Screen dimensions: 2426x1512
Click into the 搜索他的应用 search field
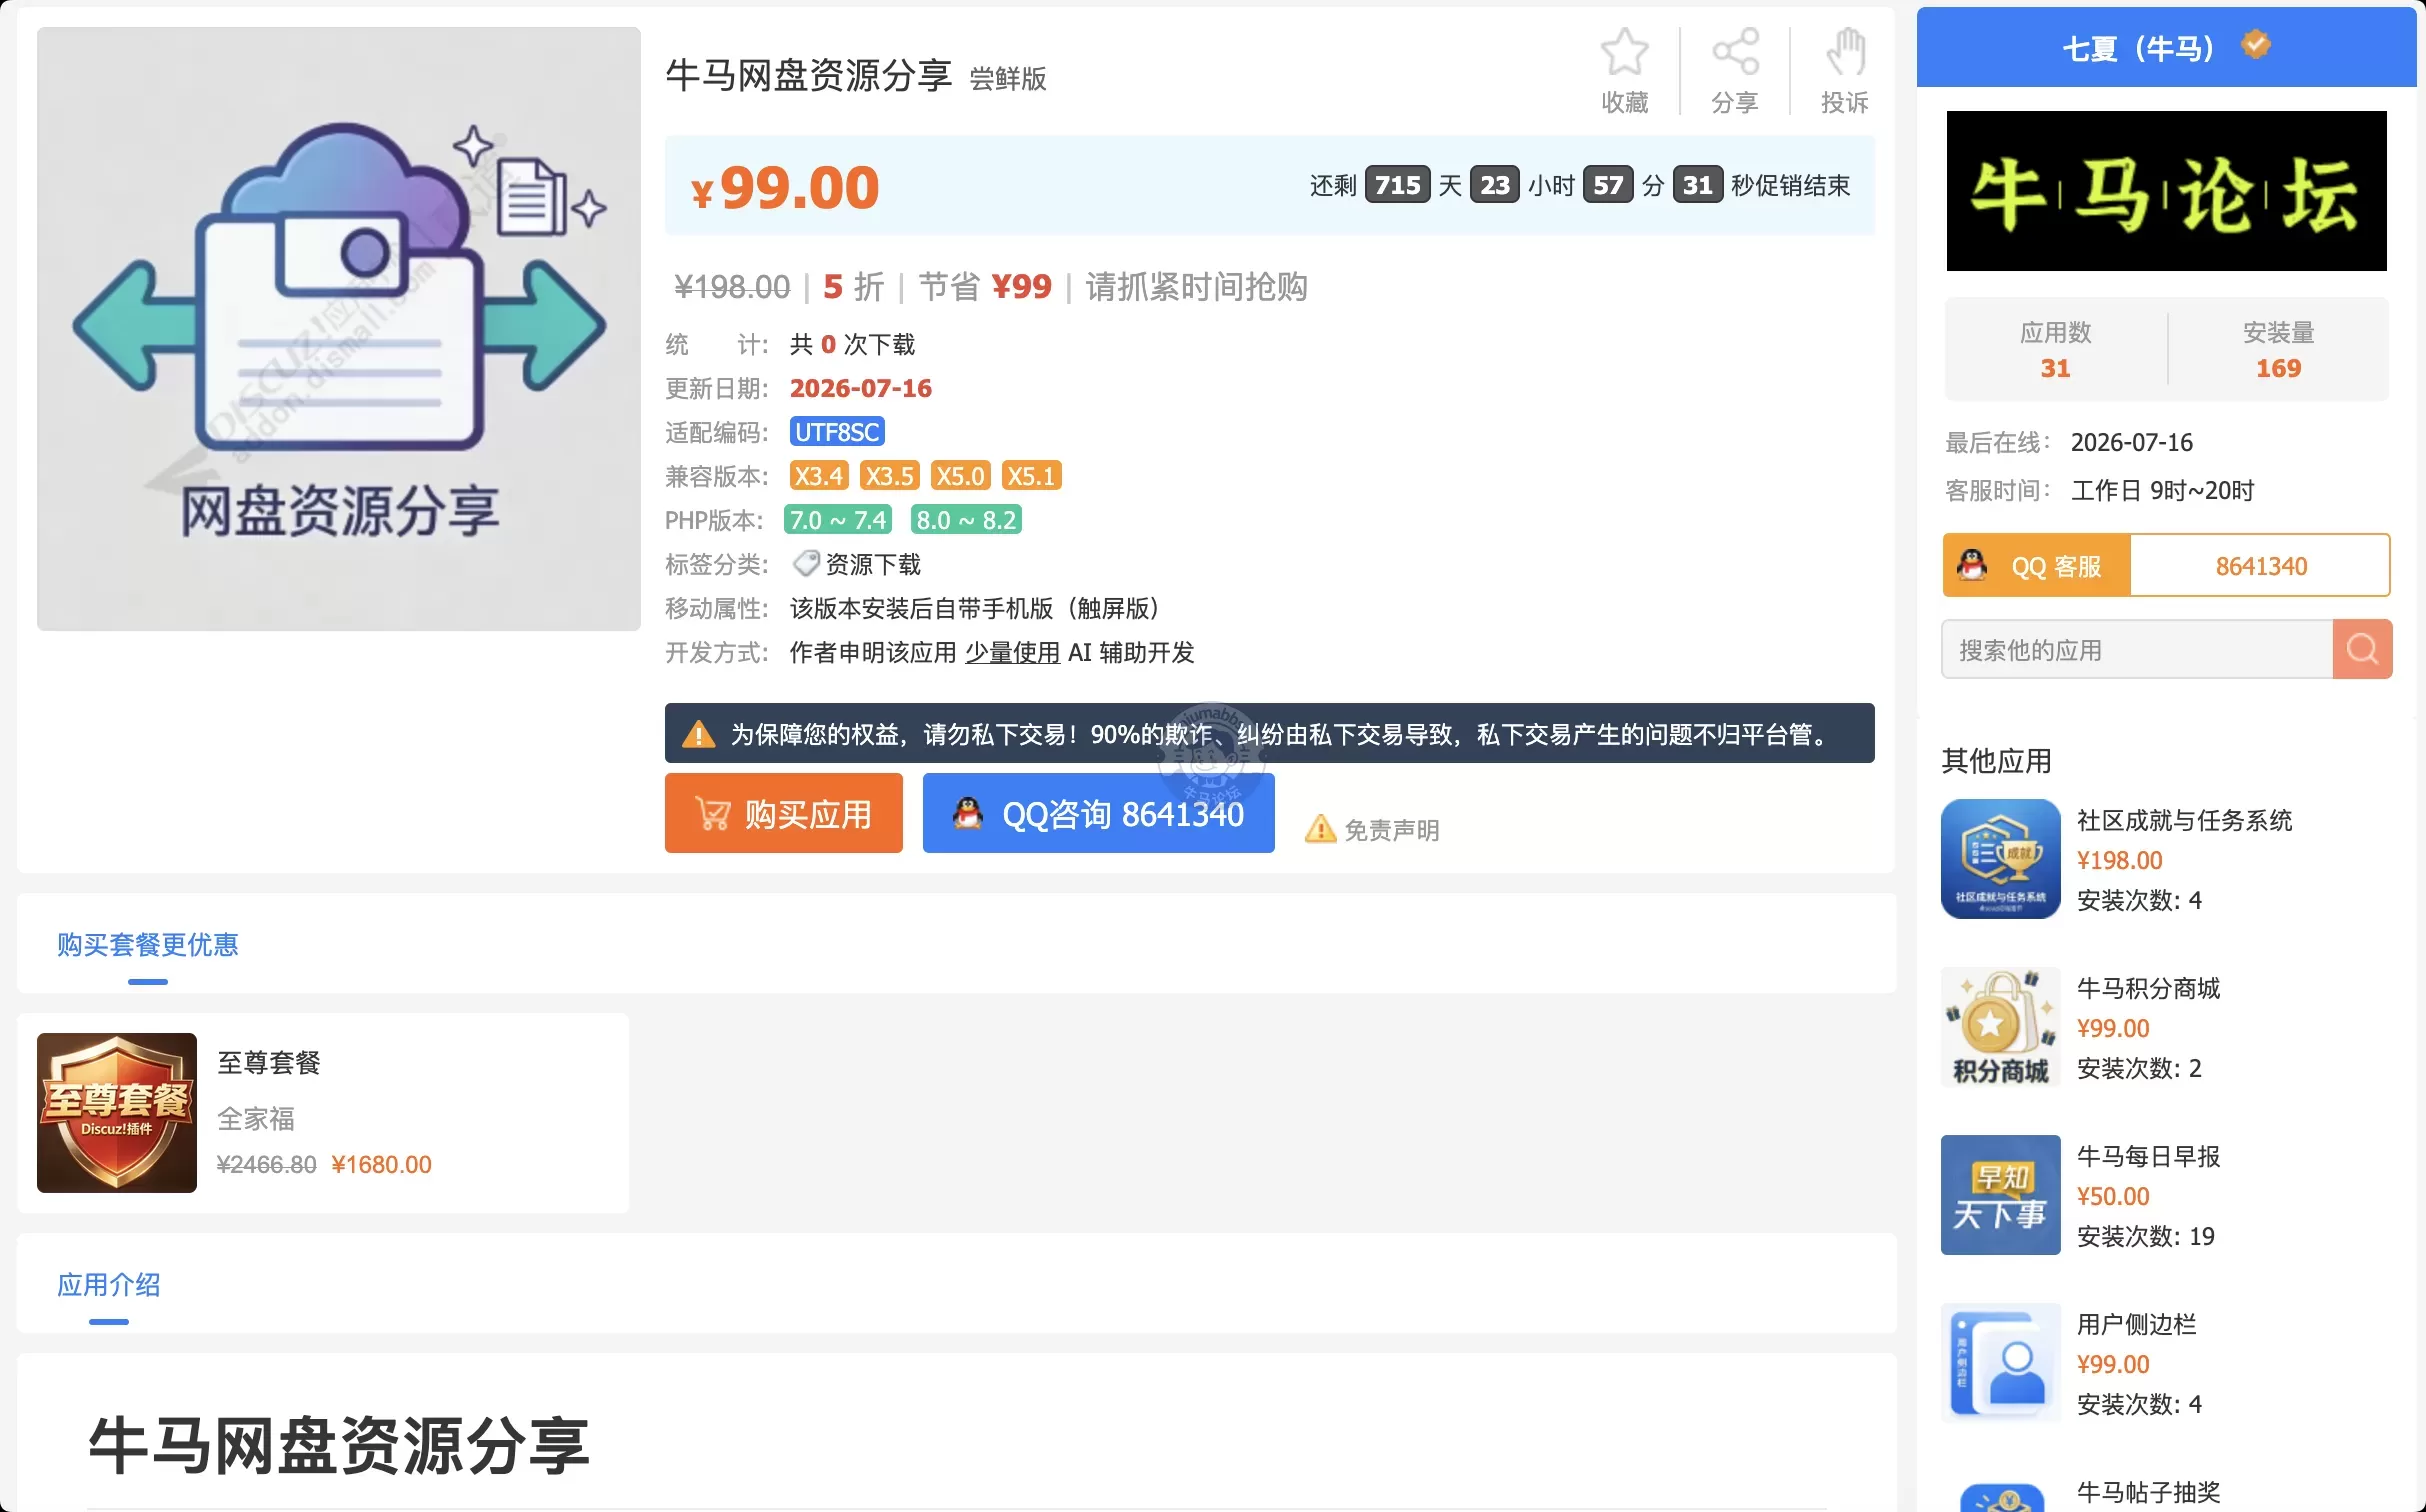tap(2137, 649)
